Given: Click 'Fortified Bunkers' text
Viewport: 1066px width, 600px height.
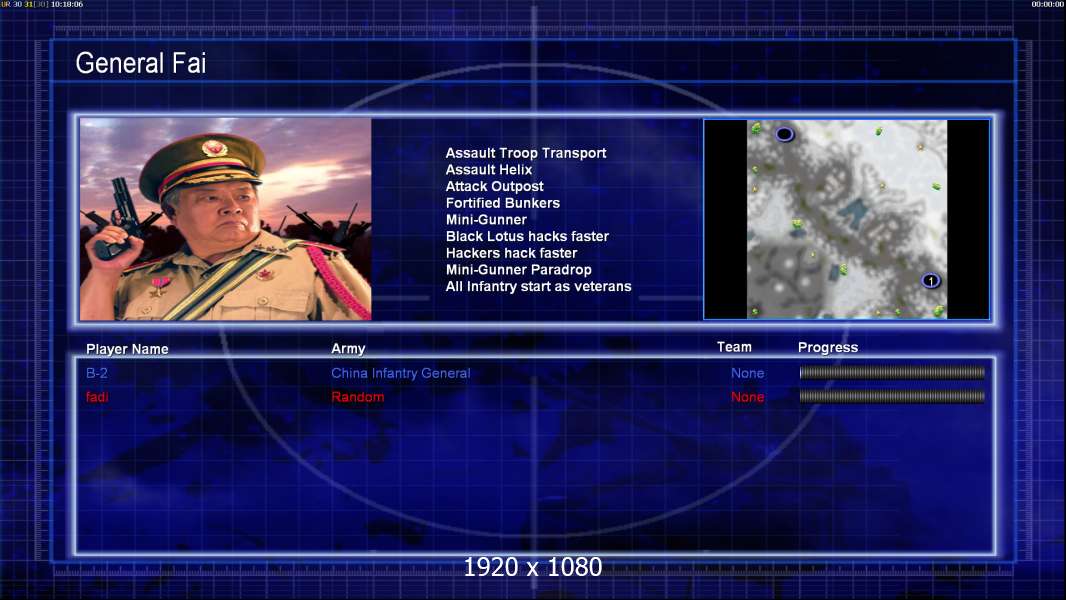Looking at the screenshot, I should pyautogui.click(x=502, y=203).
